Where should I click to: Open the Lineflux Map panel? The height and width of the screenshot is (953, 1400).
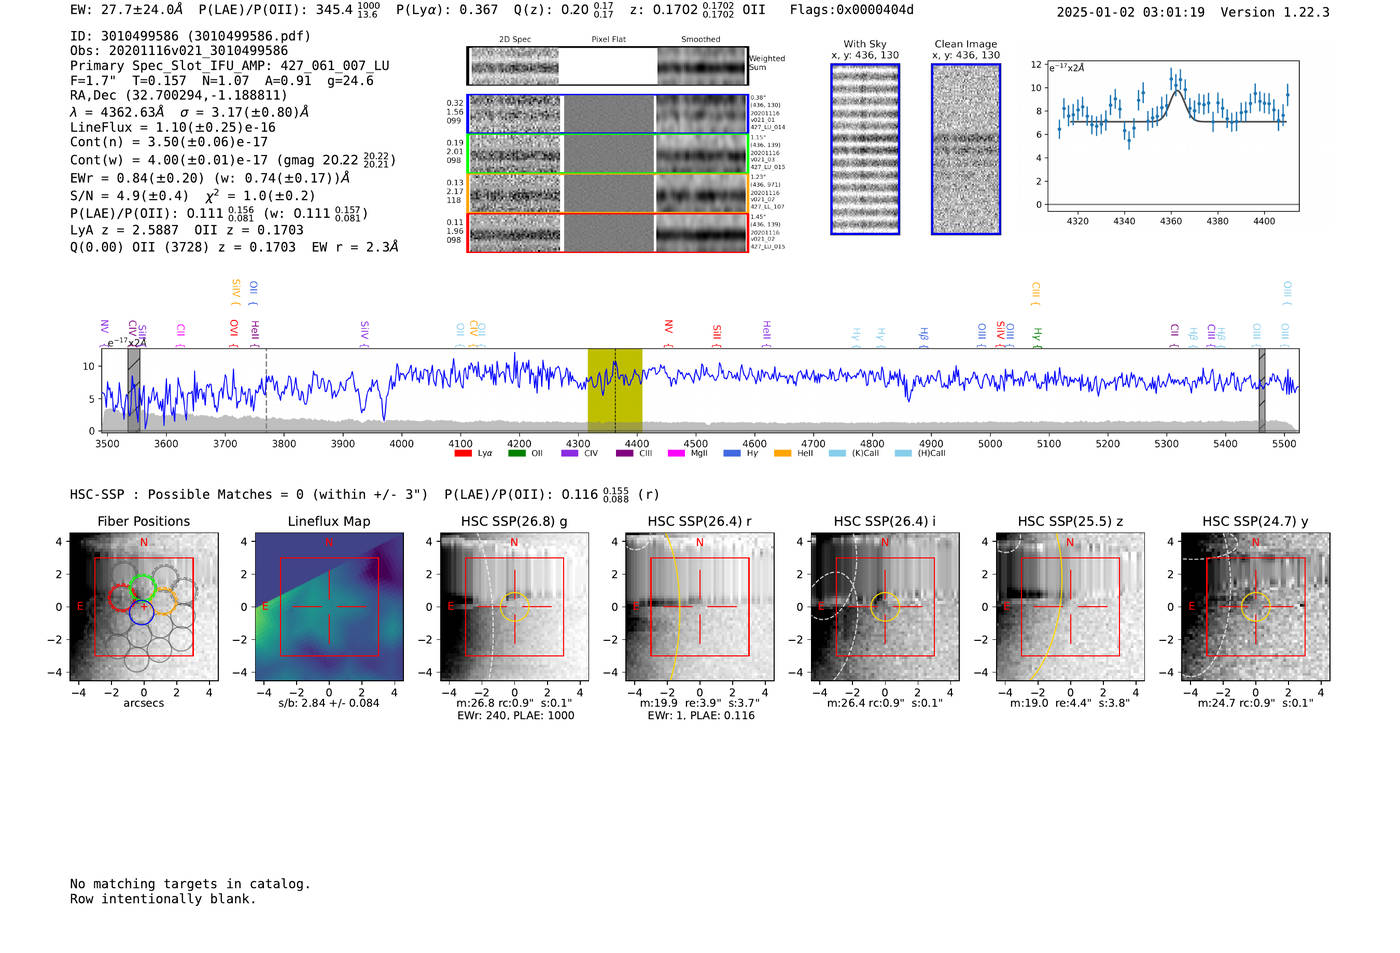click(x=329, y=607)
